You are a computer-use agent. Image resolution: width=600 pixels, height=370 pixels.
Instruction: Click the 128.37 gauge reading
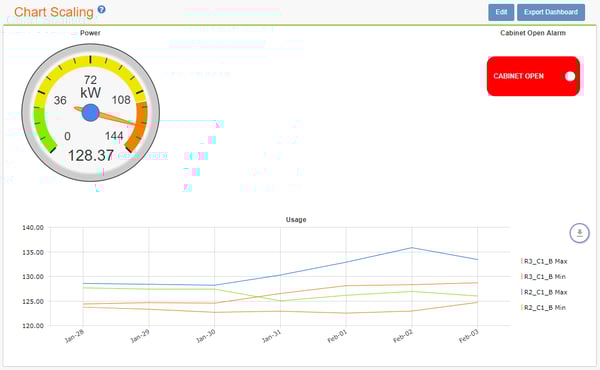91,155
